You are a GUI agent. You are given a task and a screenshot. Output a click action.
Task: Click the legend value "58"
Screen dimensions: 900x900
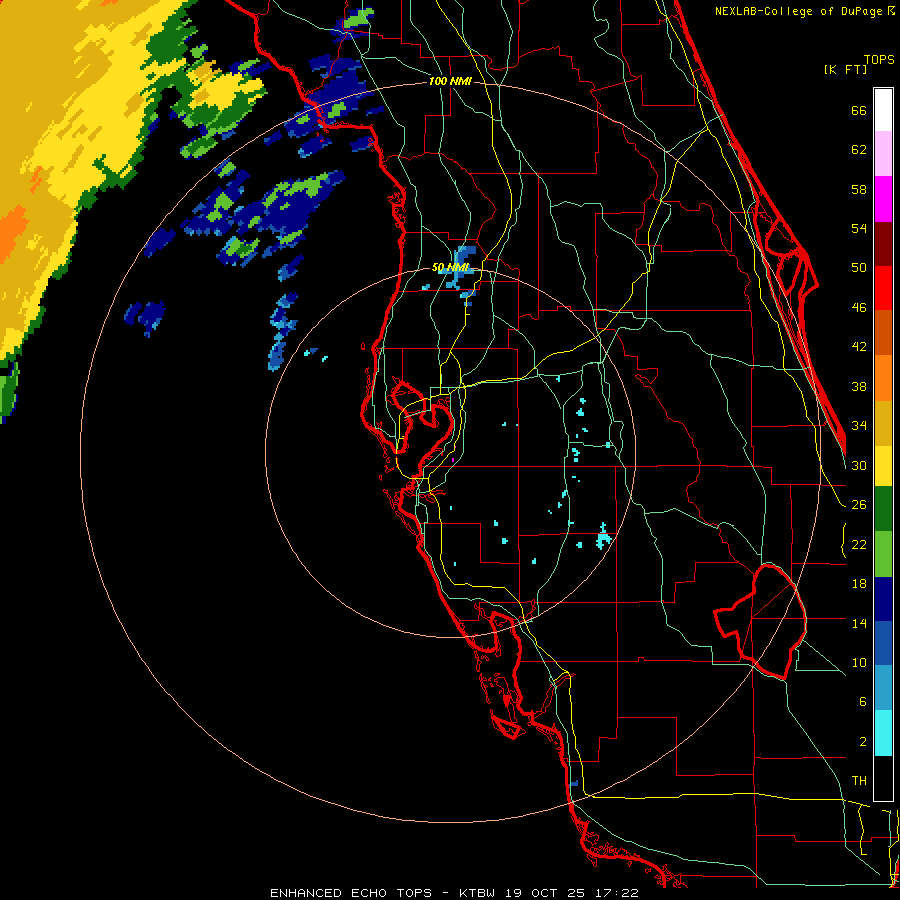pyautogui.click(x=859, y=189)
